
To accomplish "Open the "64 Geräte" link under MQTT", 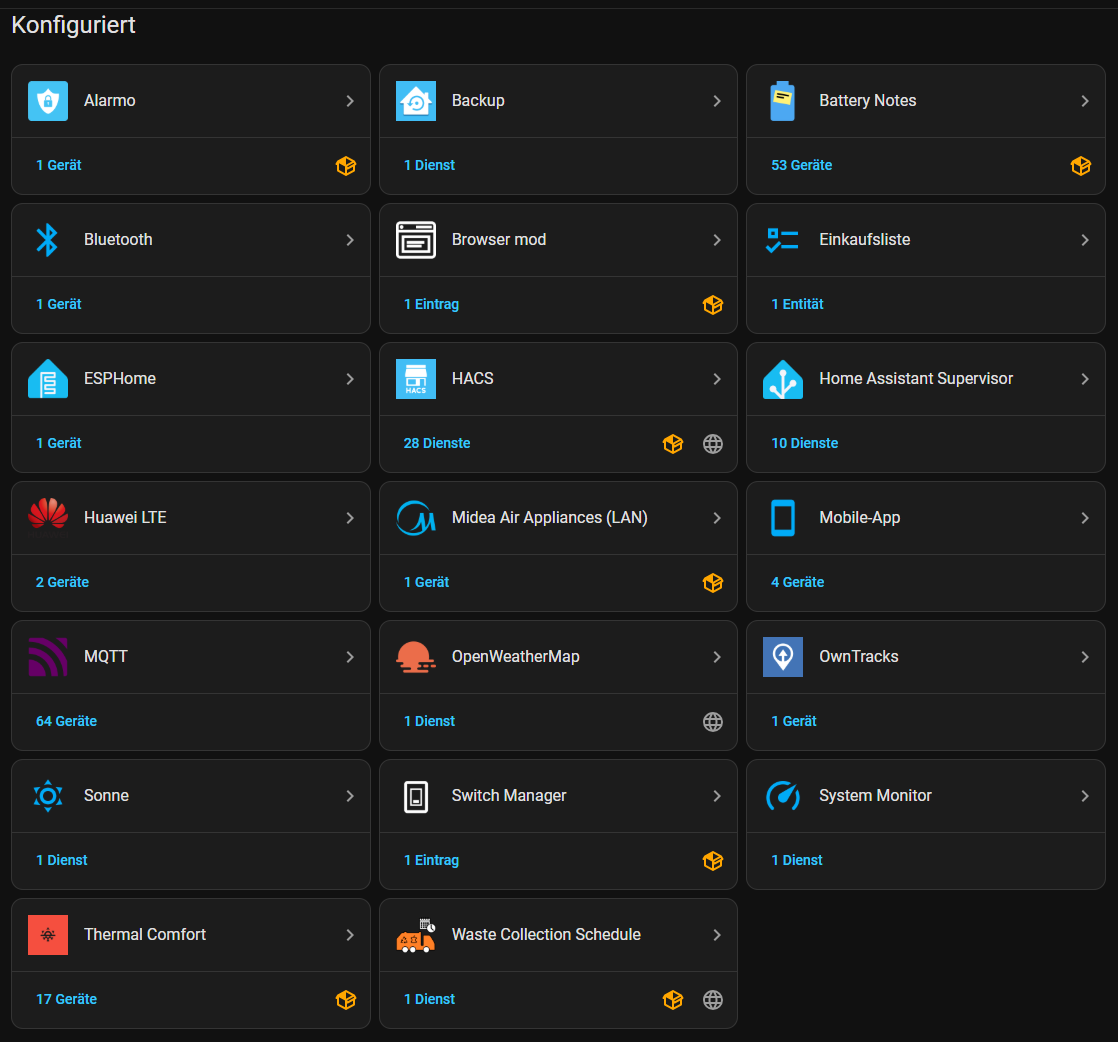I will click(66, 721).
